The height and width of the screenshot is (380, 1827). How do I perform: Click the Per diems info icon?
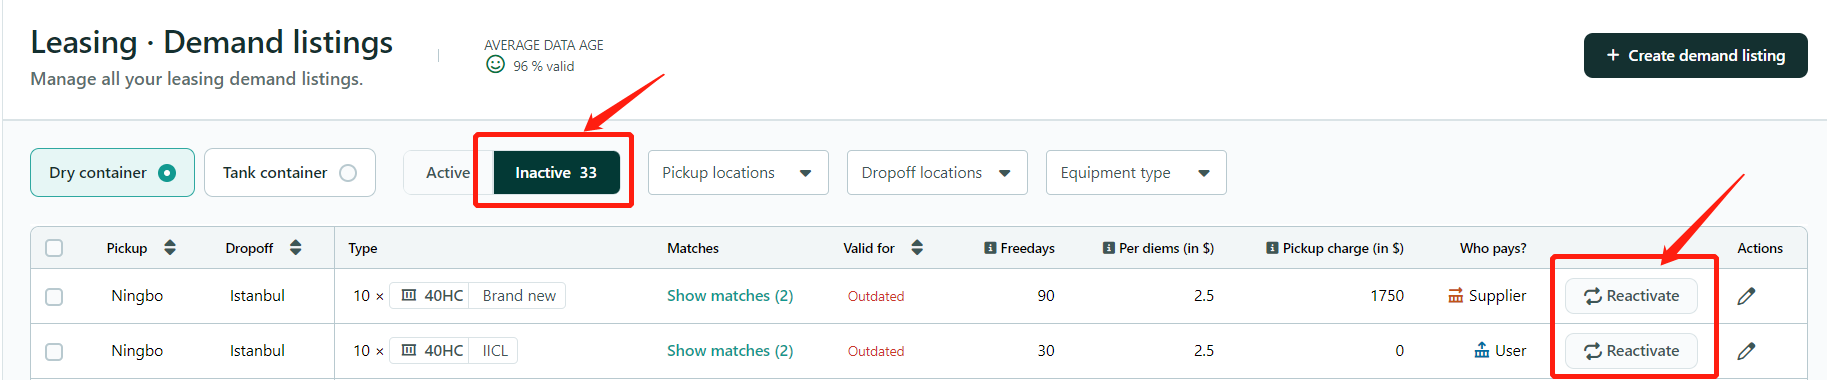(1109, 248)
